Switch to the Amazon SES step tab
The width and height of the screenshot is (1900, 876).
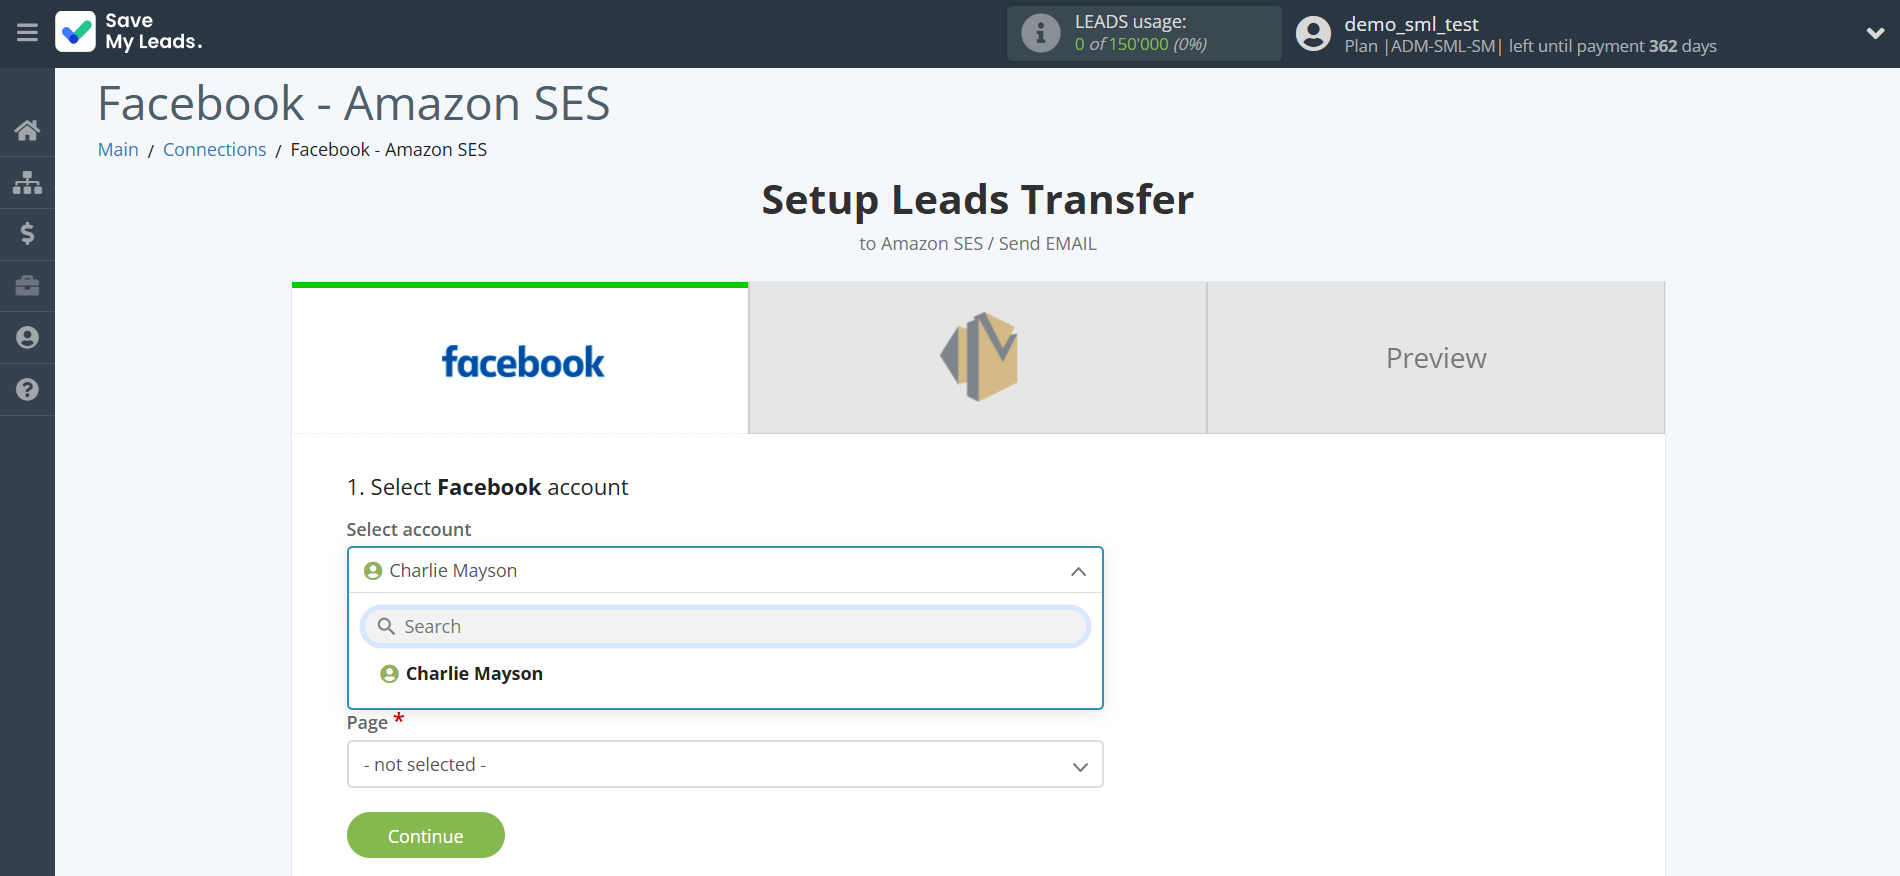pyautogui.click(x=978, y=358)
